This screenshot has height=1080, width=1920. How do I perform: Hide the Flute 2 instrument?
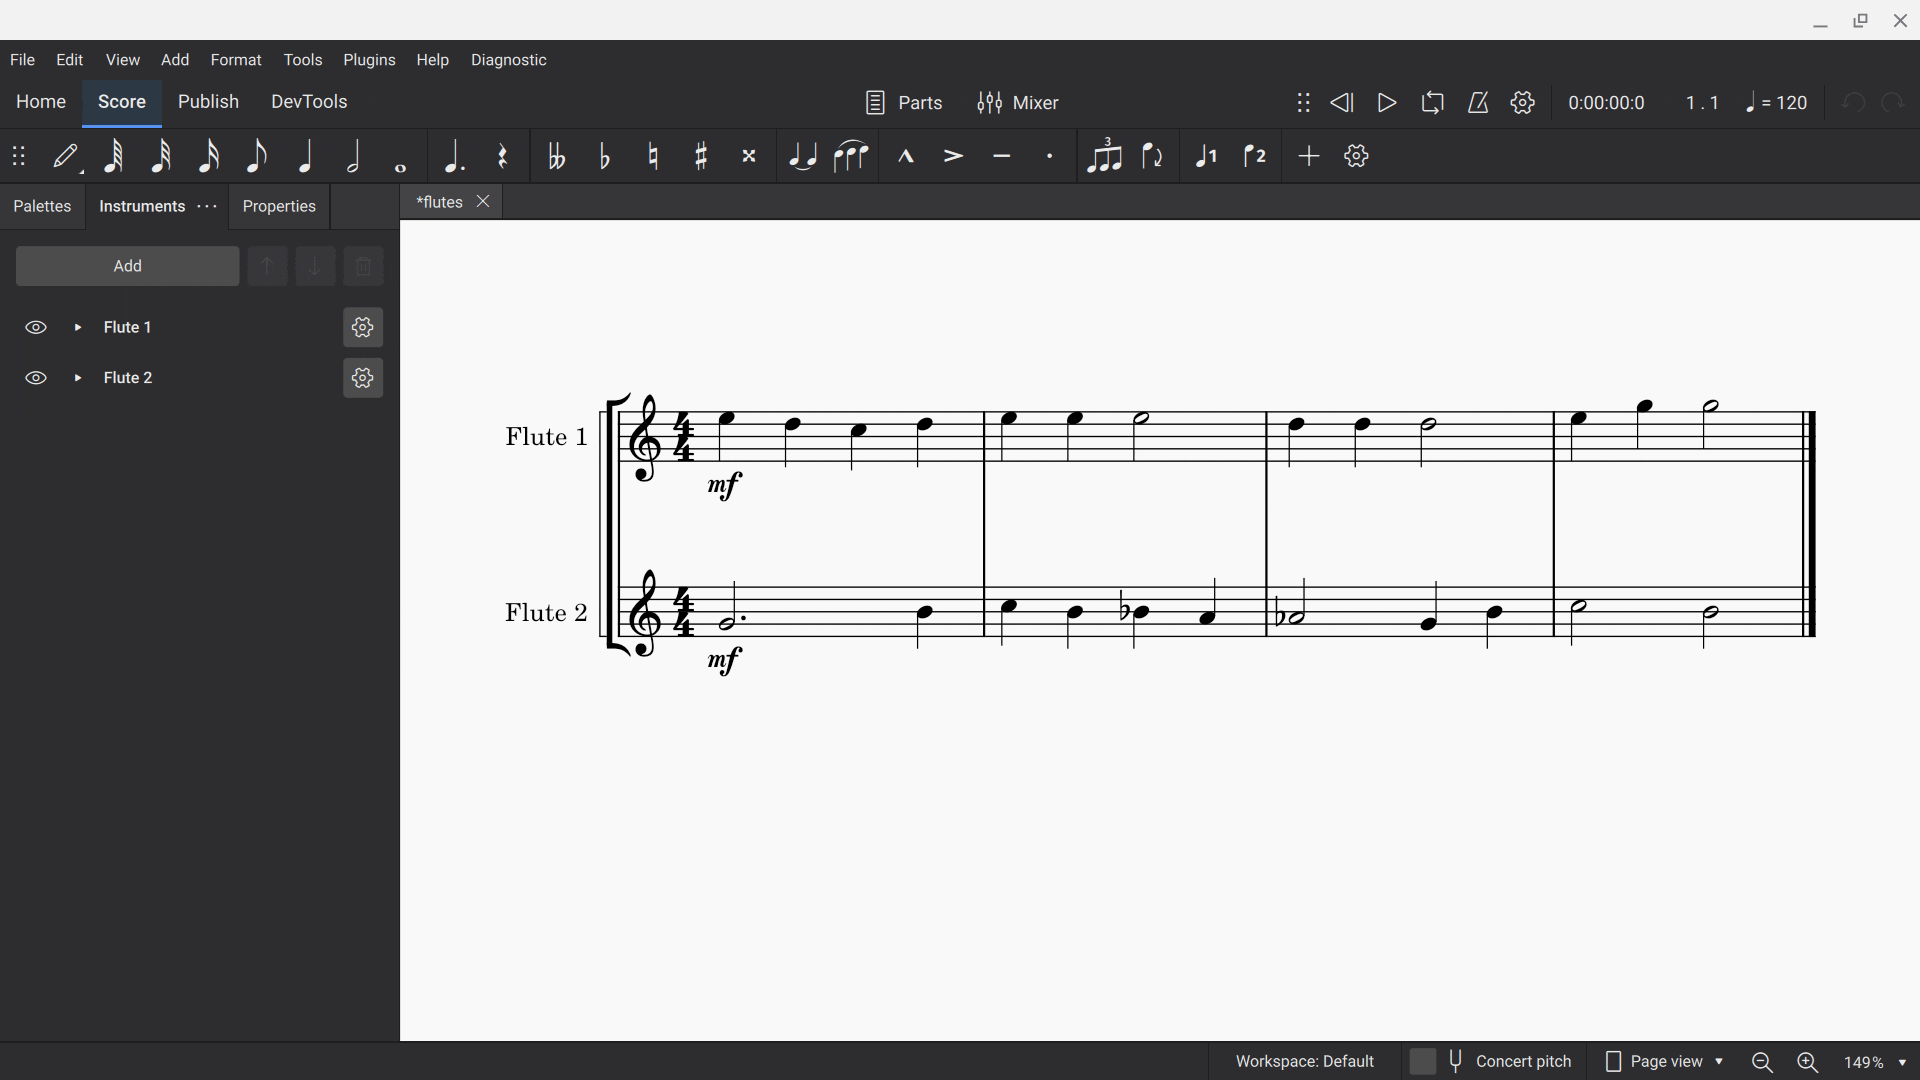coord(36,378)
